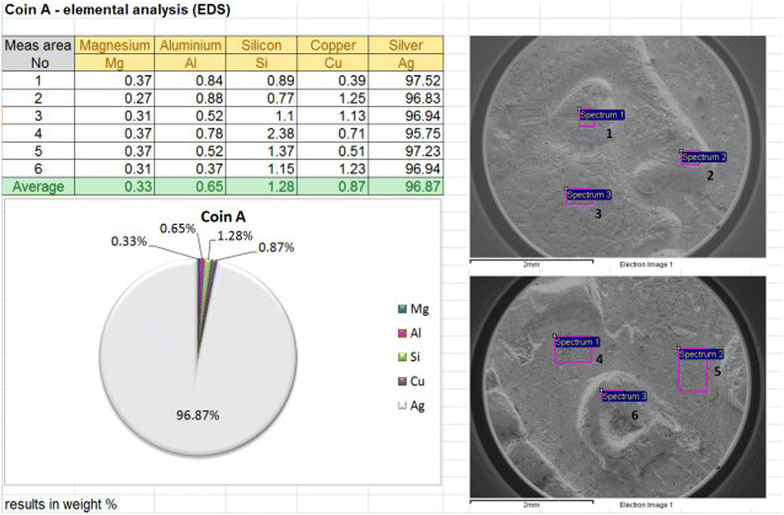This screenshot has width=784, height=515.
Task: Select silicon value 2.38 in row 4
Action: 262,134
